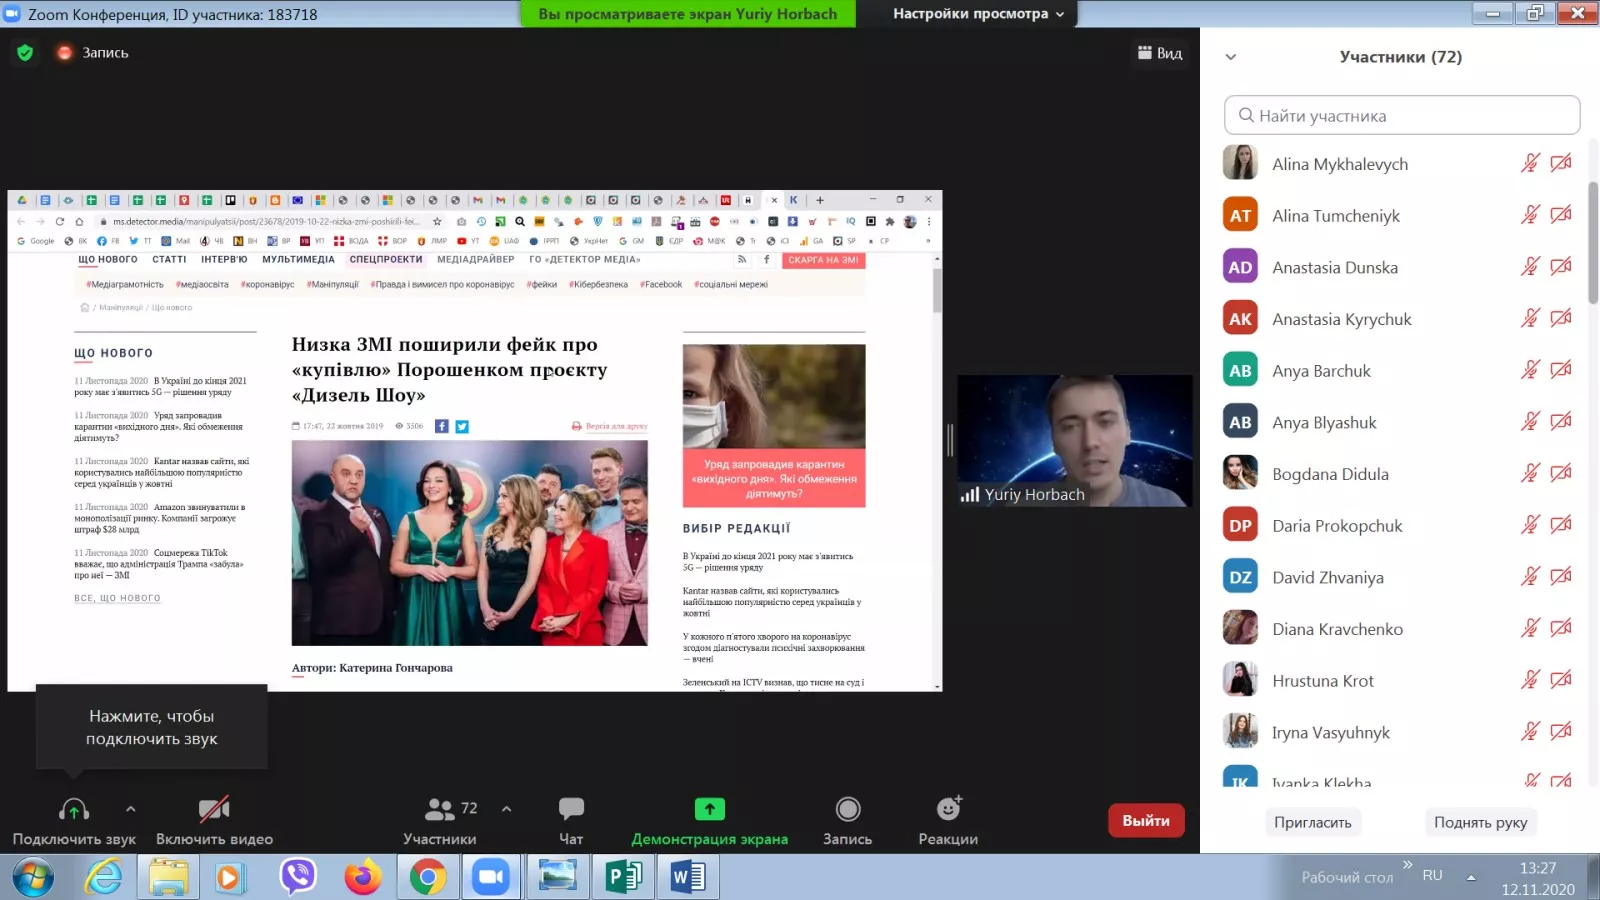Click the Record icon in toolbar

[847, 809]
